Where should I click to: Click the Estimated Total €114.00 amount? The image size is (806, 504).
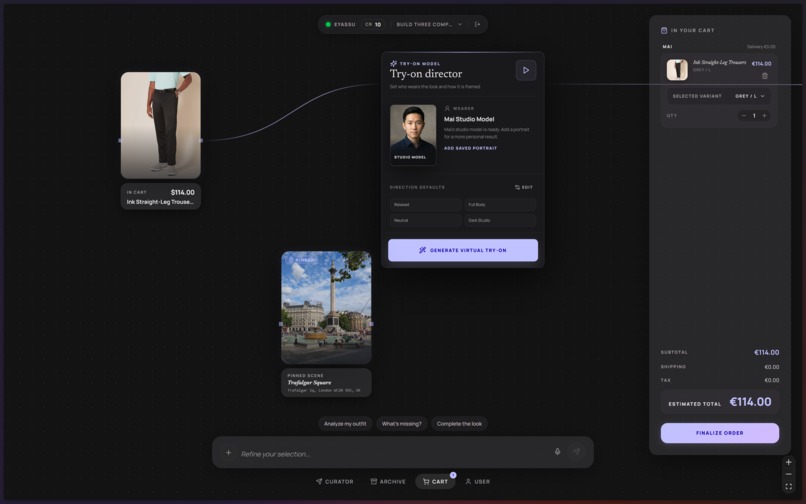coord(750,402)
